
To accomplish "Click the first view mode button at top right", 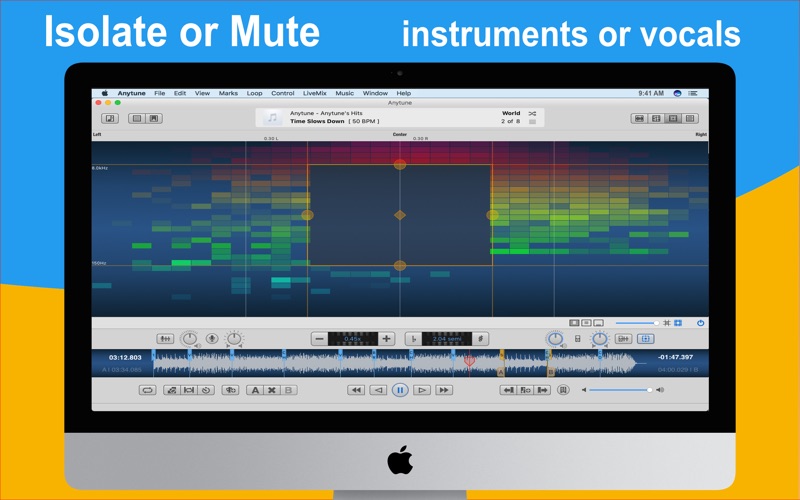I will pyautogui.click(x=639, y=118).
